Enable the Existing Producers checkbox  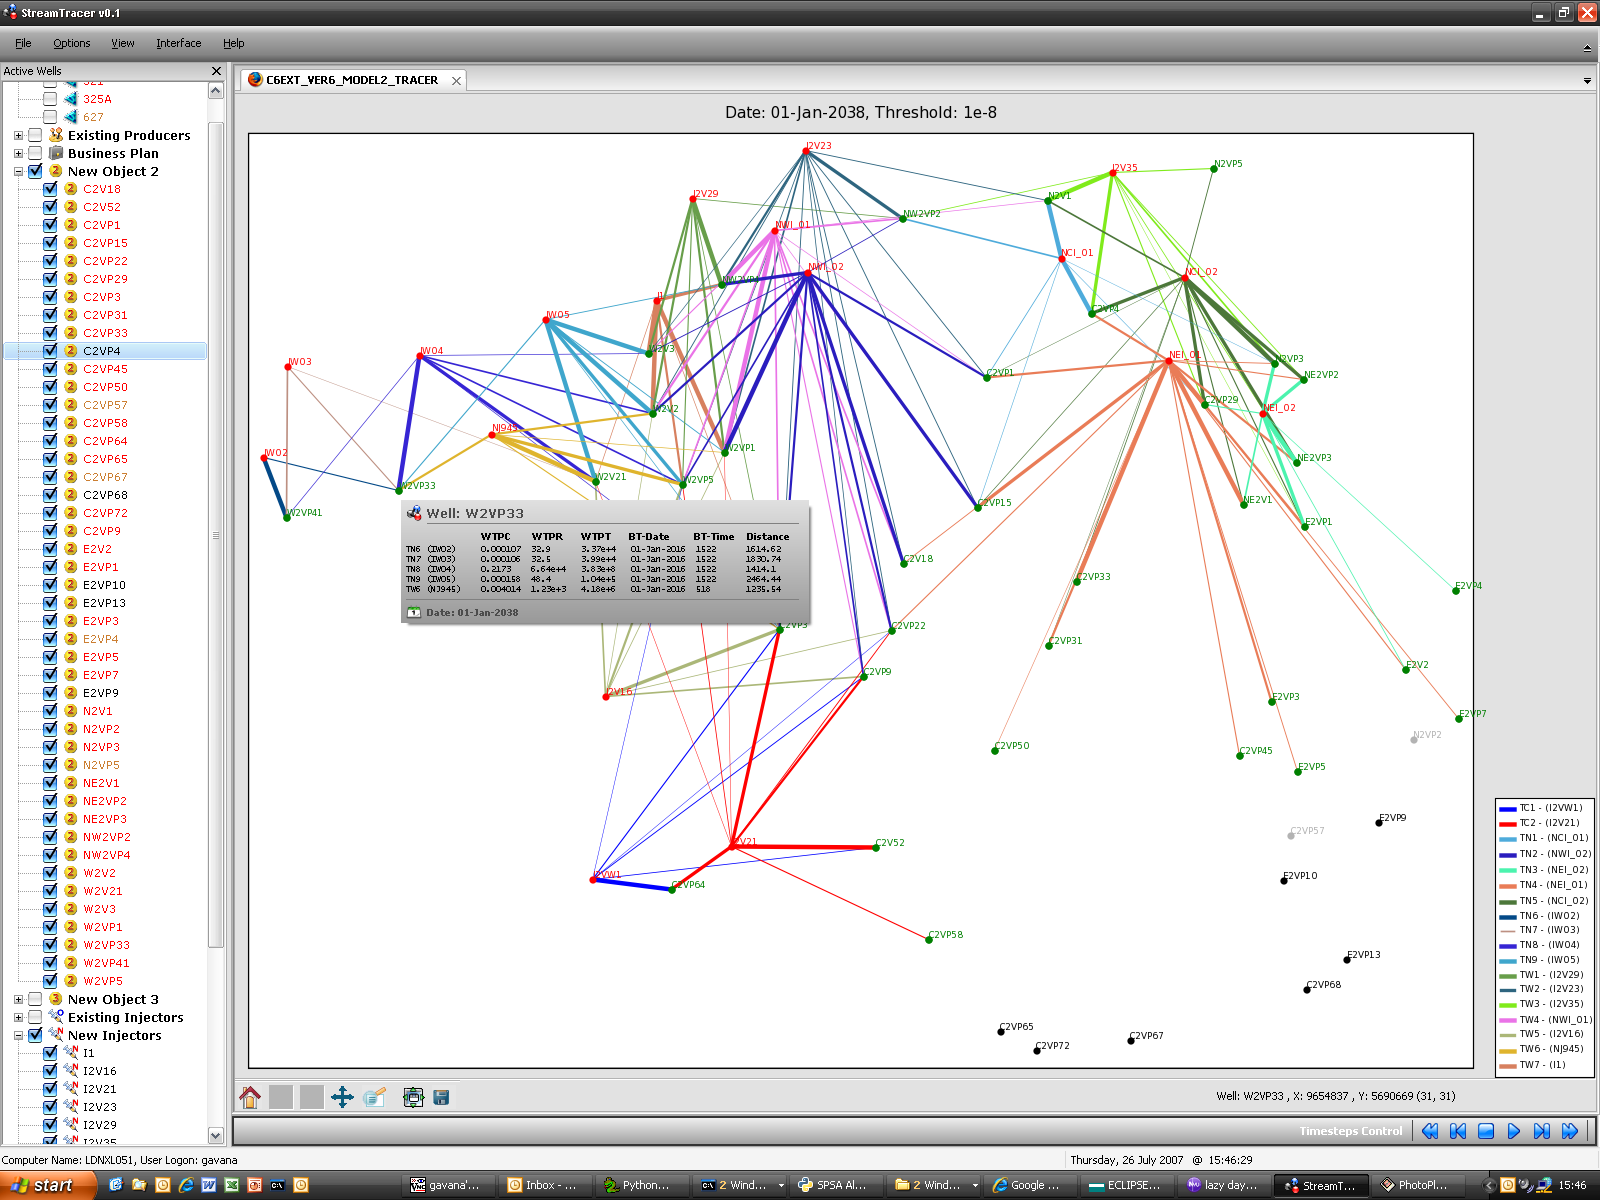[x=35, y=135]
